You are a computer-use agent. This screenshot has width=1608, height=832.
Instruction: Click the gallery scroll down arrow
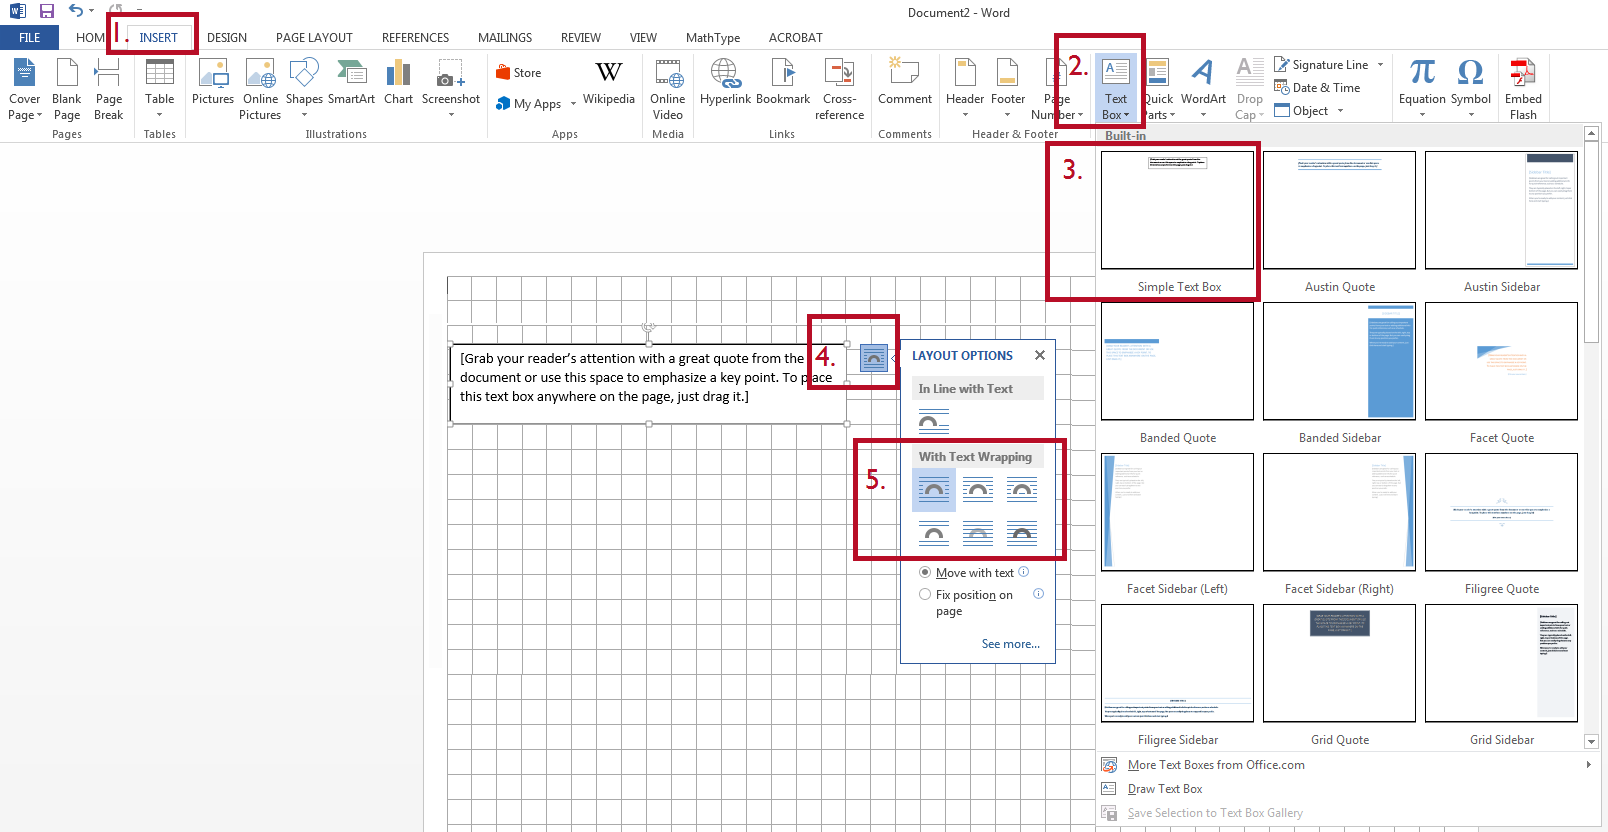pos(1591,741)
